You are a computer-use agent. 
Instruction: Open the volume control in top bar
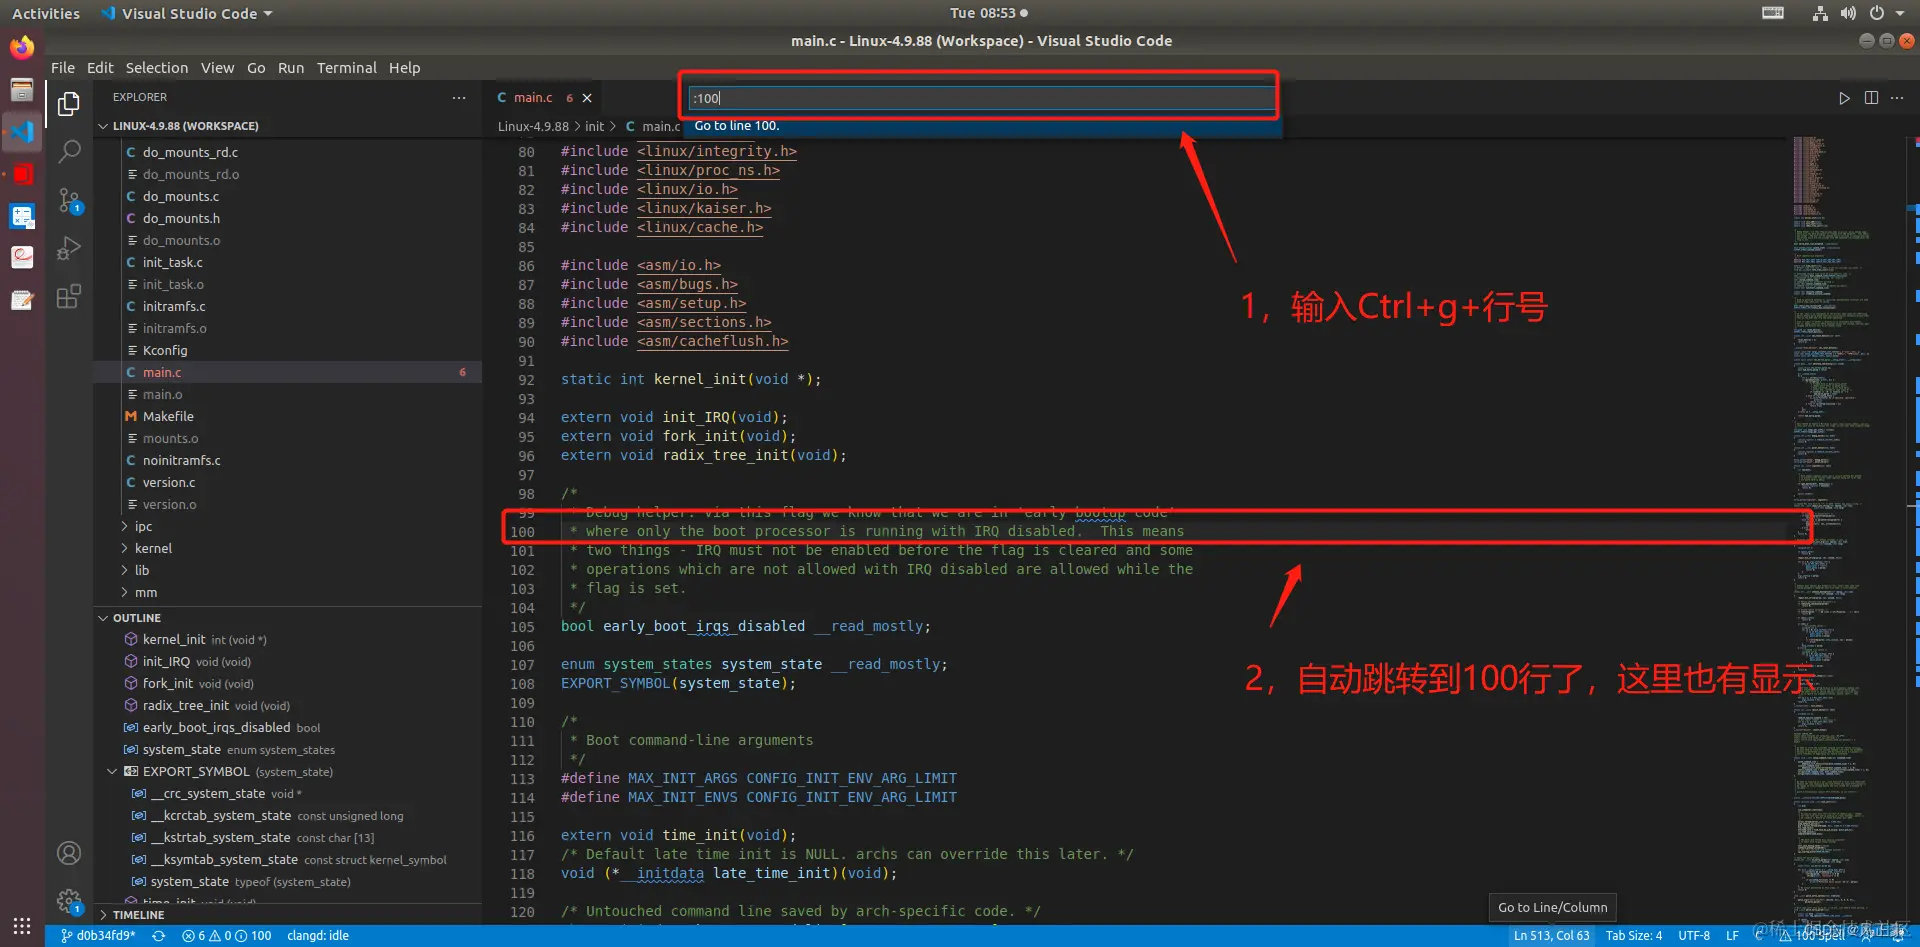tap(1848, 13)
